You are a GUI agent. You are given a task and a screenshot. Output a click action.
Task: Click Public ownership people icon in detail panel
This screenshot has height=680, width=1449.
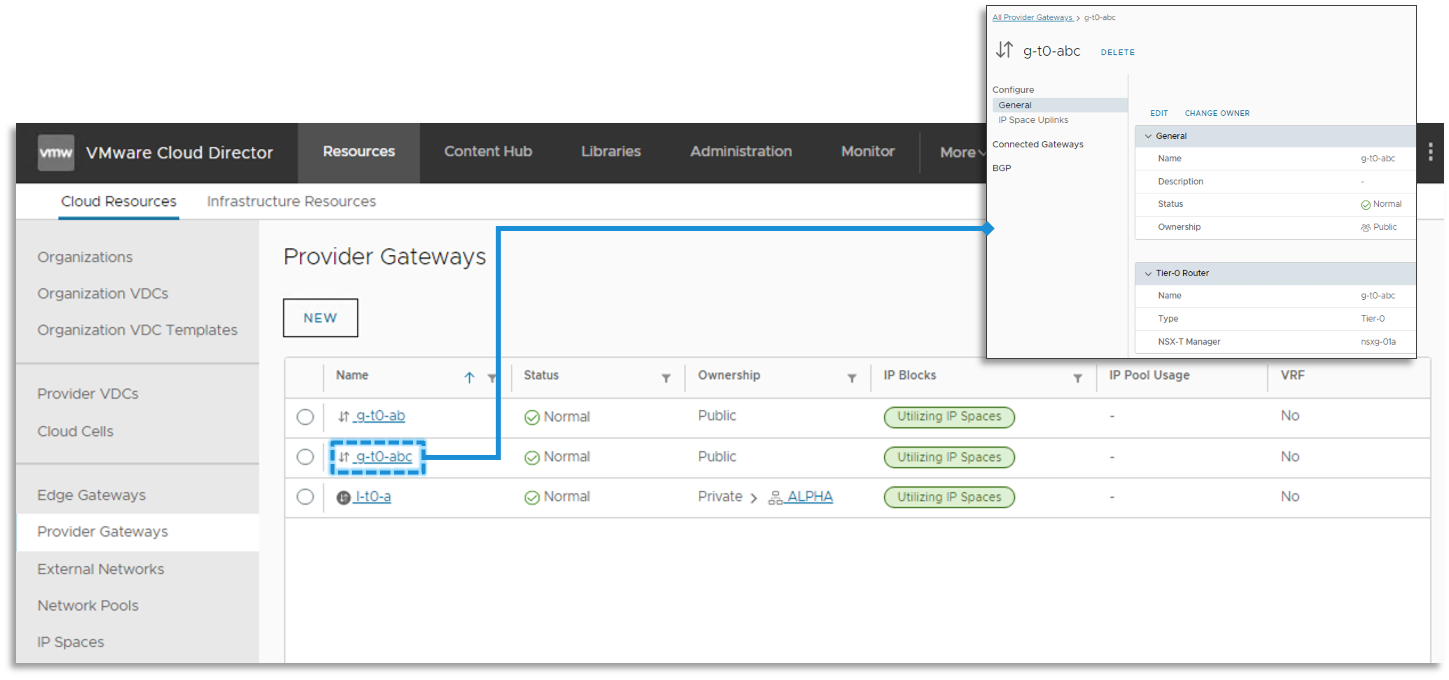[1366, 227]
